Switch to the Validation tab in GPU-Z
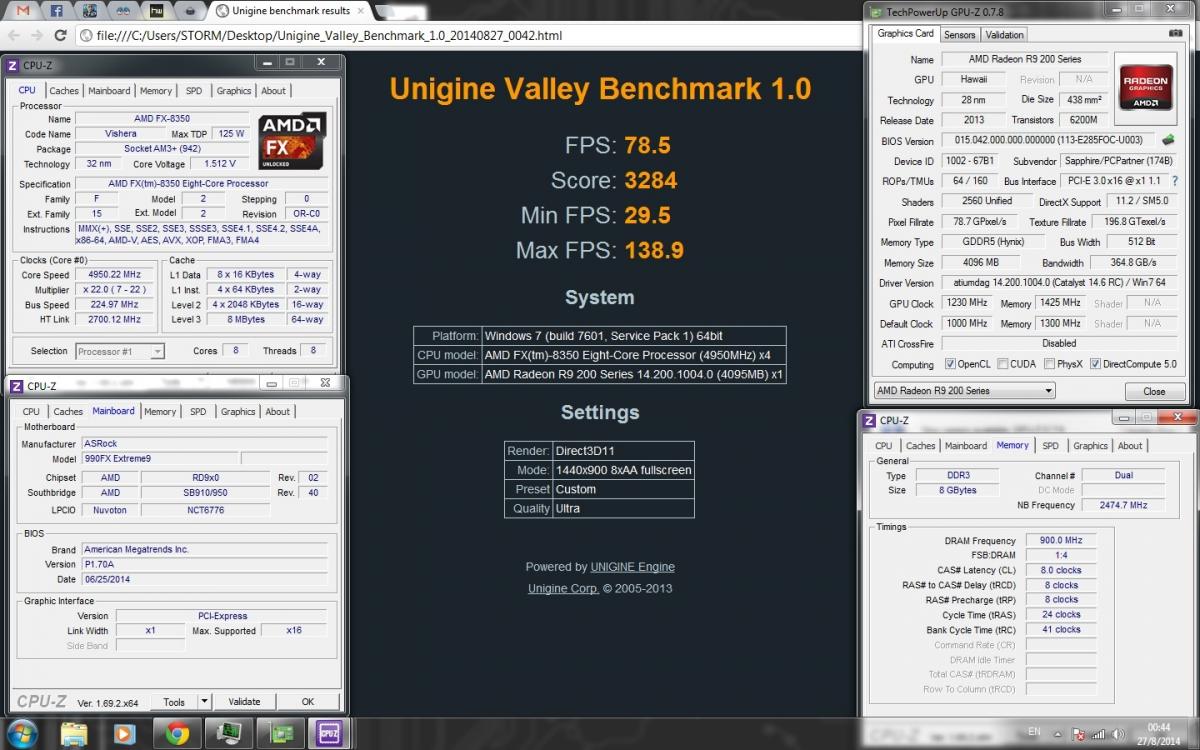Image resolution: width=1200 pixels, height=750 pixels. [1004, 34]
